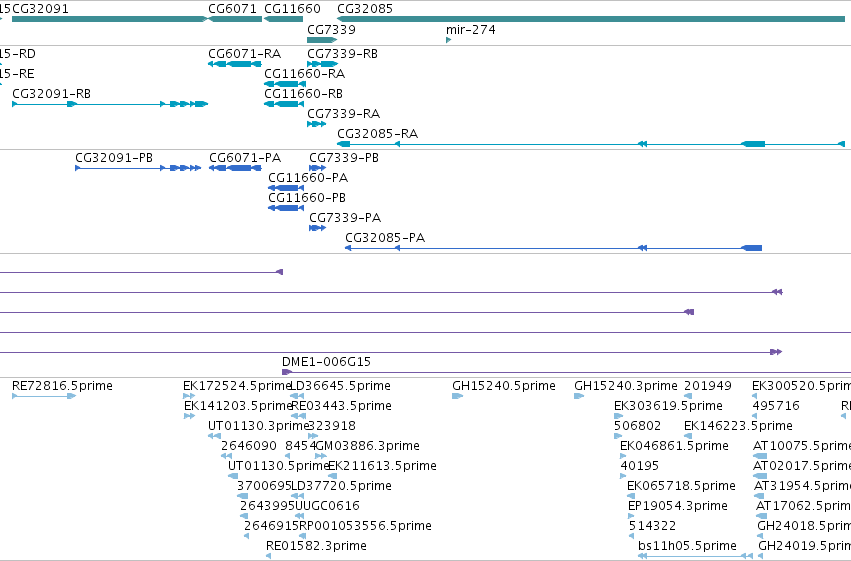Viewport: 851px width, 561px height.
Task: Select the 2643995 EST marker
Action: (x=245, y=517)
